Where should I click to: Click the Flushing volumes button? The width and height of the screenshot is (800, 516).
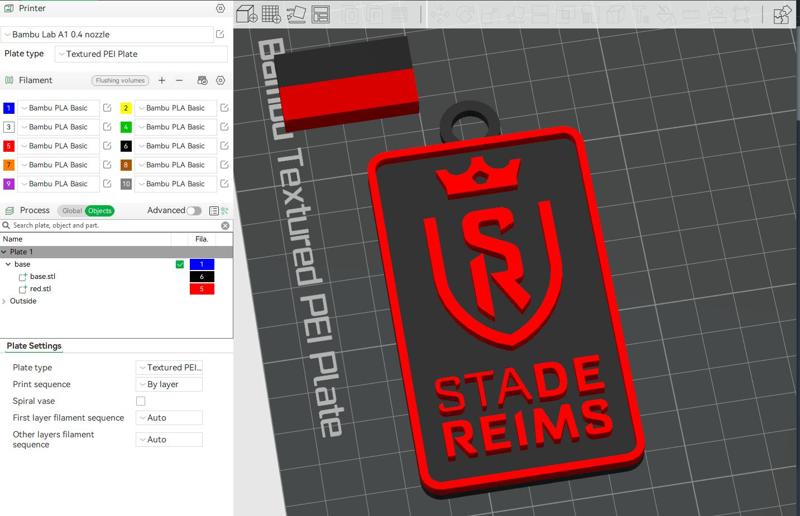click(x=120, y=80)
